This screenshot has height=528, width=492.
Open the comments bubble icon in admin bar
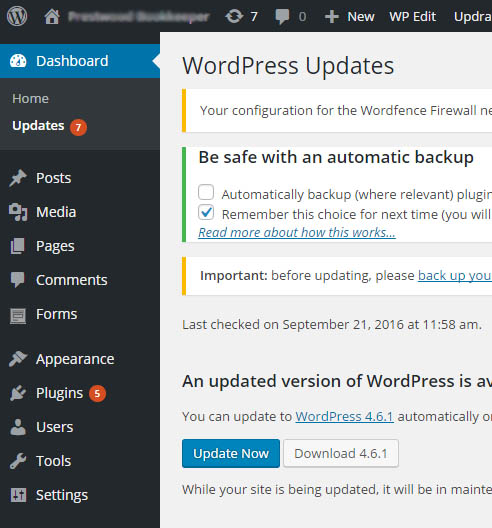click(x=282, y=17)
